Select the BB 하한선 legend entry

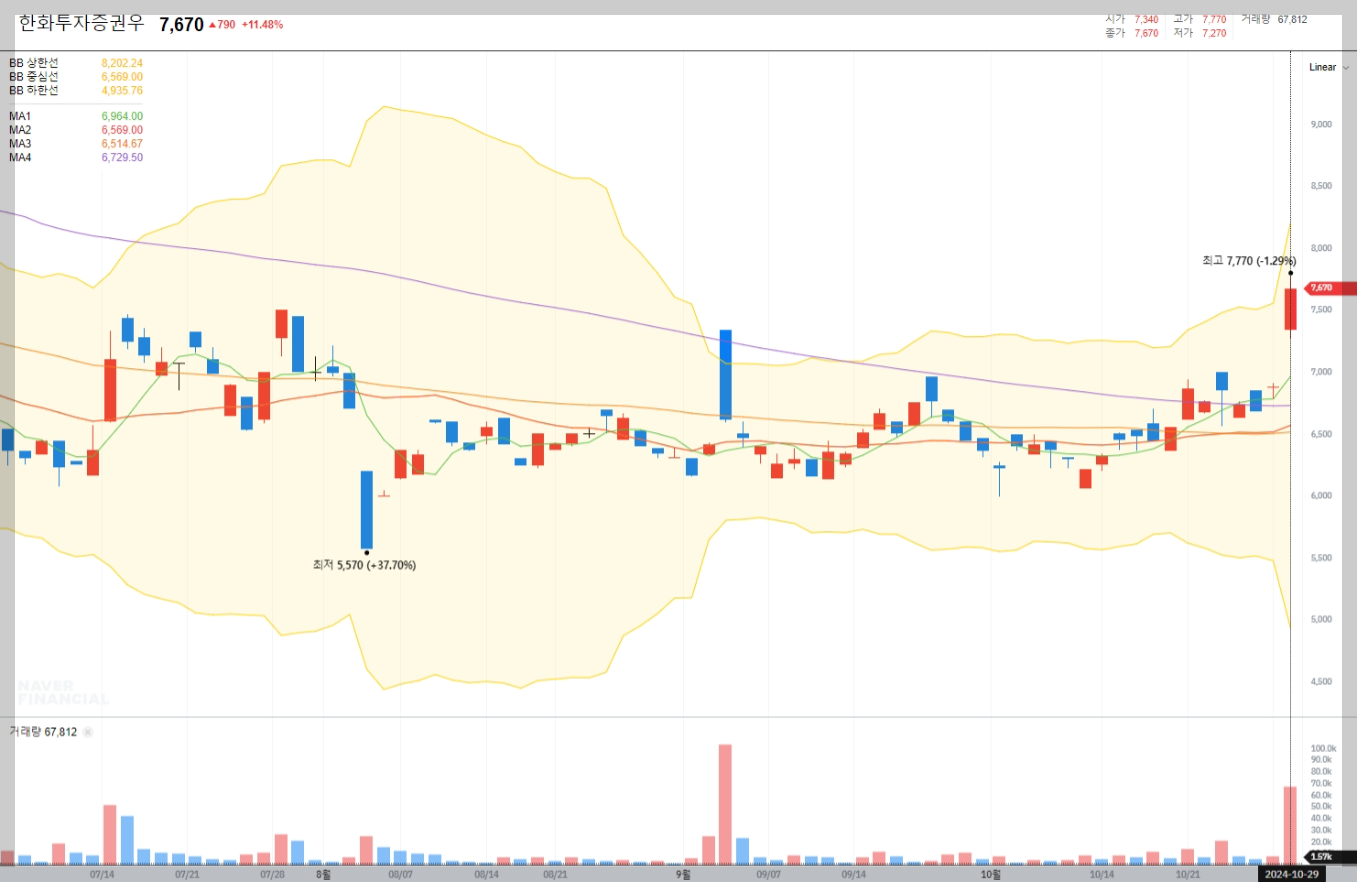pyautogui.click(x=34, y=90)
